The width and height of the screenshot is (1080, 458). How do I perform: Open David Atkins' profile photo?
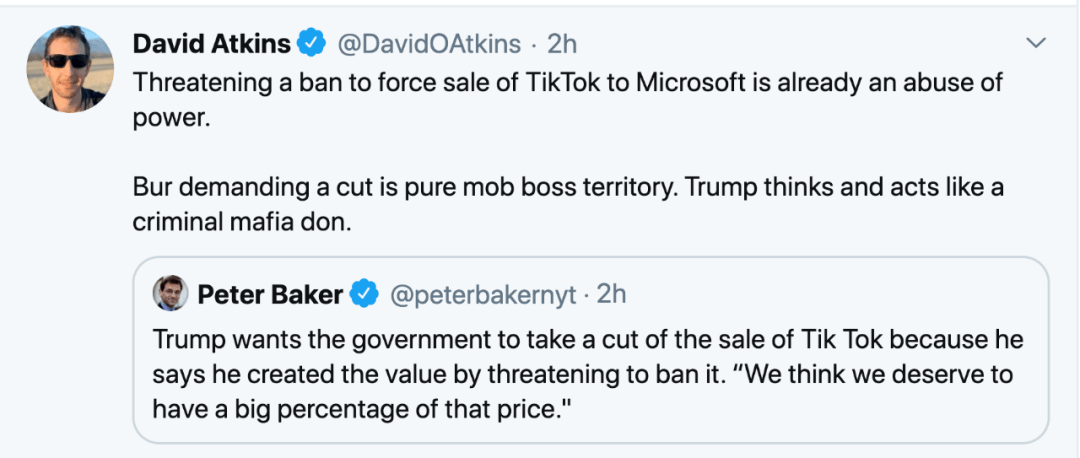69,67
